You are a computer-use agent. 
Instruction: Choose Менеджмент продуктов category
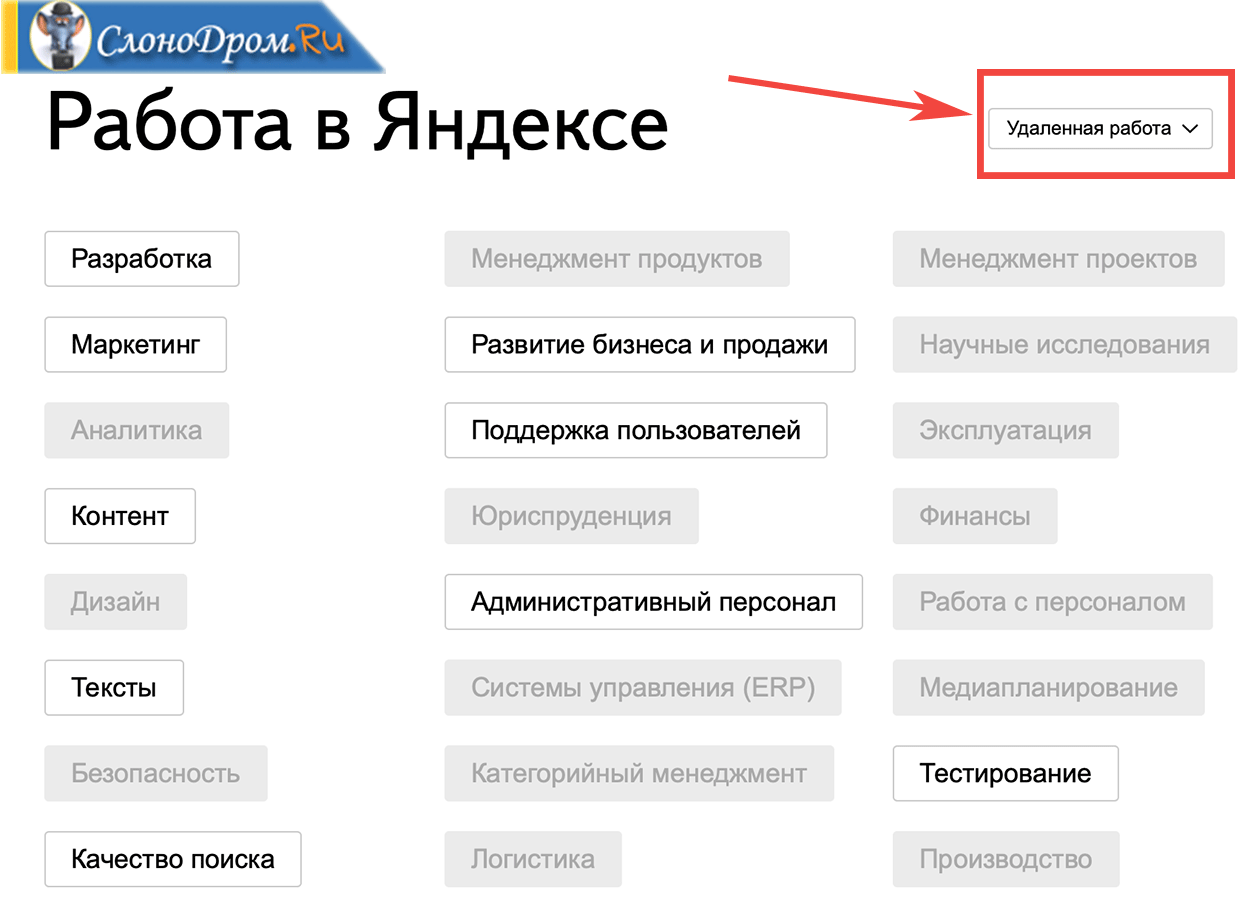(617, 259)
